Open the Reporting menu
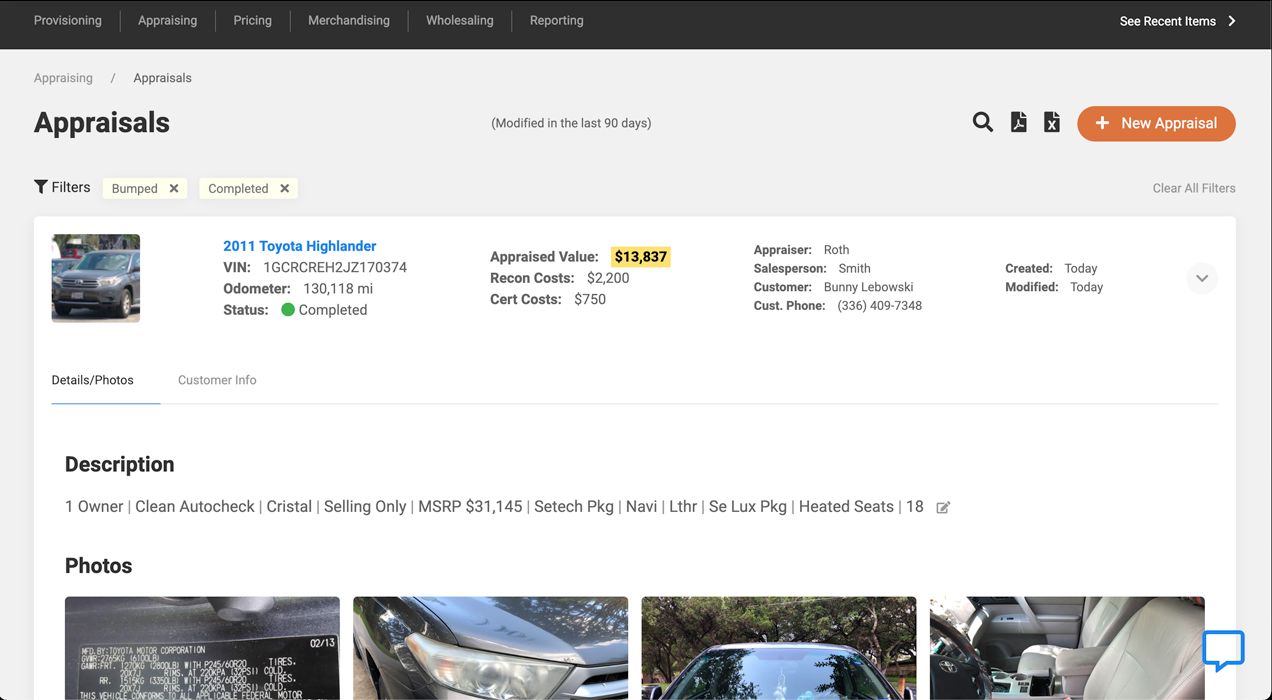 coord(557,21)
